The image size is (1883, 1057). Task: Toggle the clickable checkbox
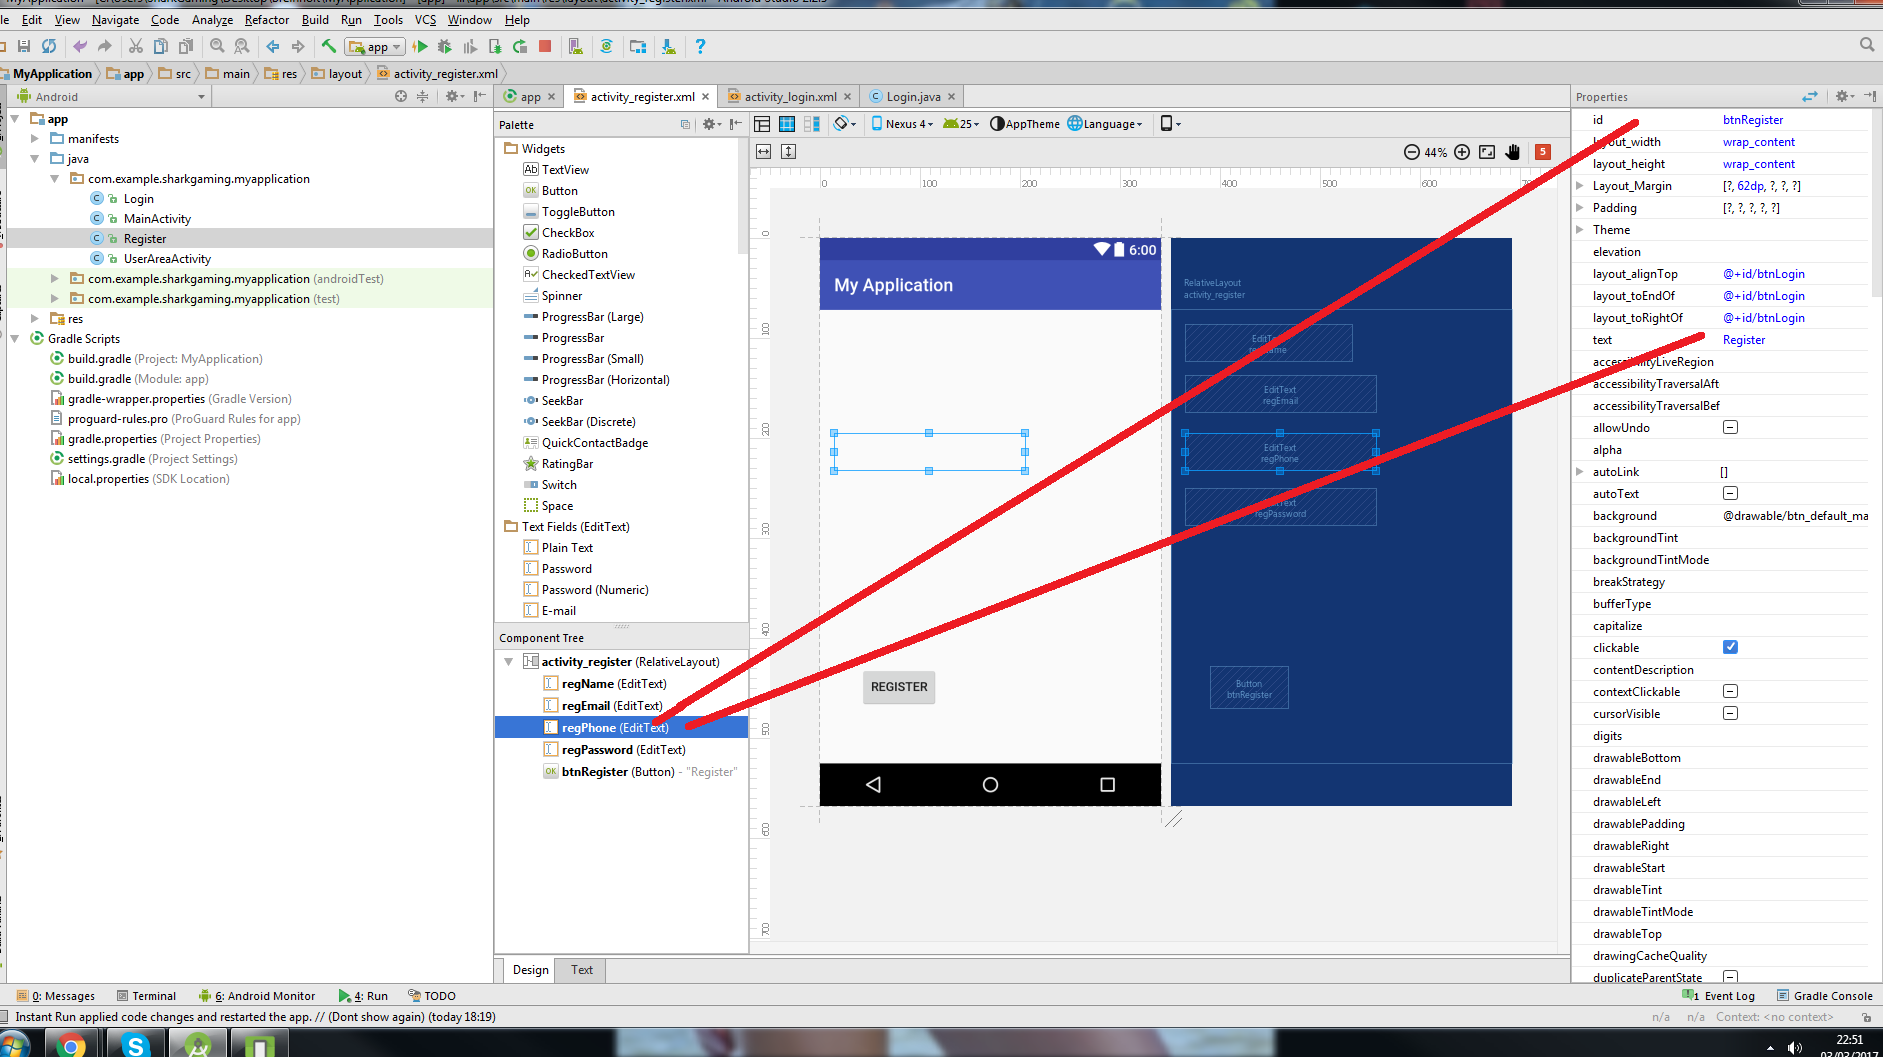[1730, 647]
